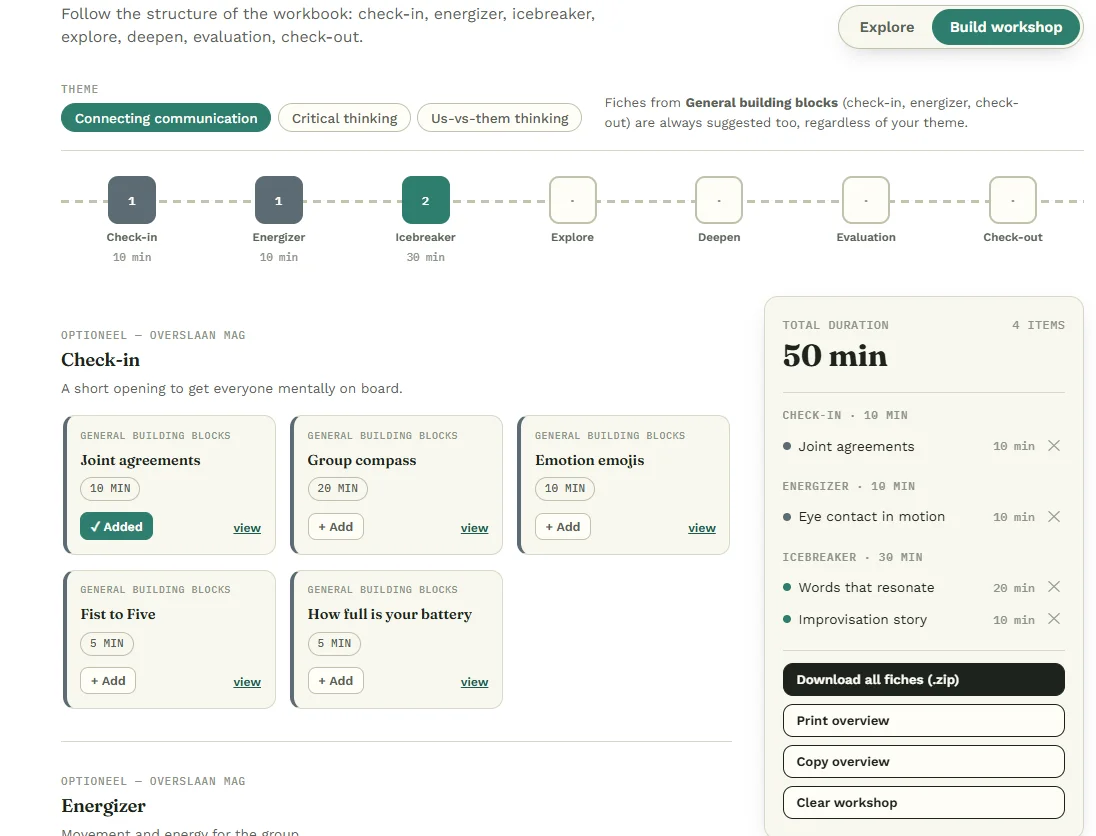The width and height of the screenshot is (1096, 836).
Task: Remove Improvisation story from summary
Action: click(x=1054, y=619)
